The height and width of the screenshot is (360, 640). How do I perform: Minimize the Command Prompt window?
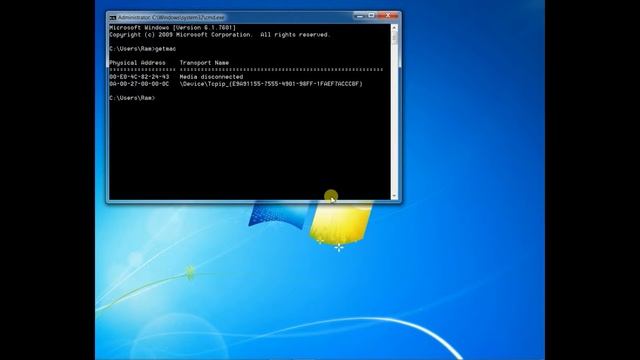[x=360, y=16]
